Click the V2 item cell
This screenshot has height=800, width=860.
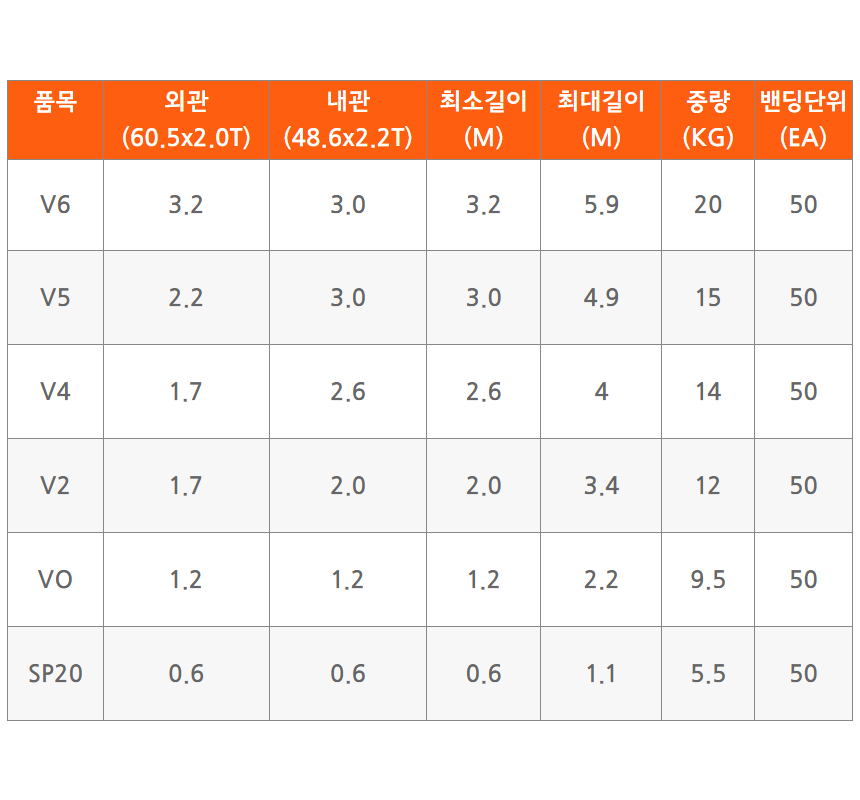55,486
